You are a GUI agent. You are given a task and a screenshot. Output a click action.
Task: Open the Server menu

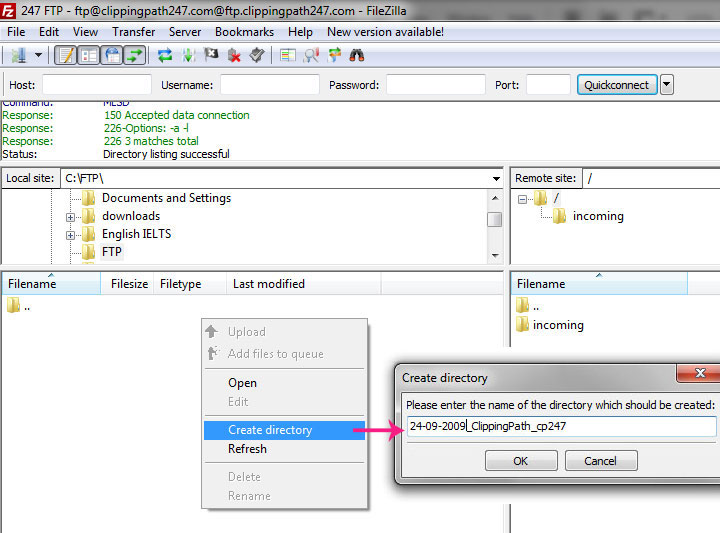185,32
